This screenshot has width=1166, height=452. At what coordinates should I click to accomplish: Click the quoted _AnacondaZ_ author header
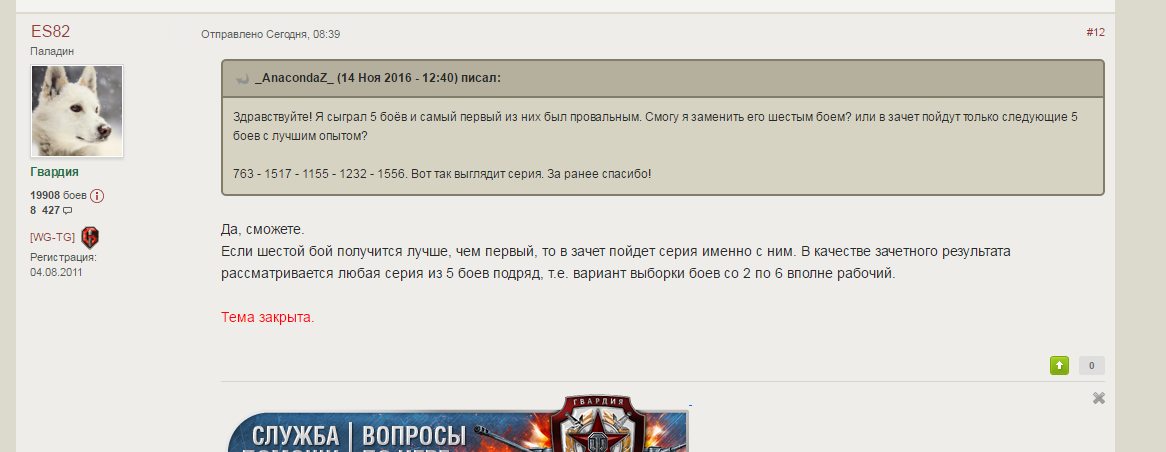point(378,78)
